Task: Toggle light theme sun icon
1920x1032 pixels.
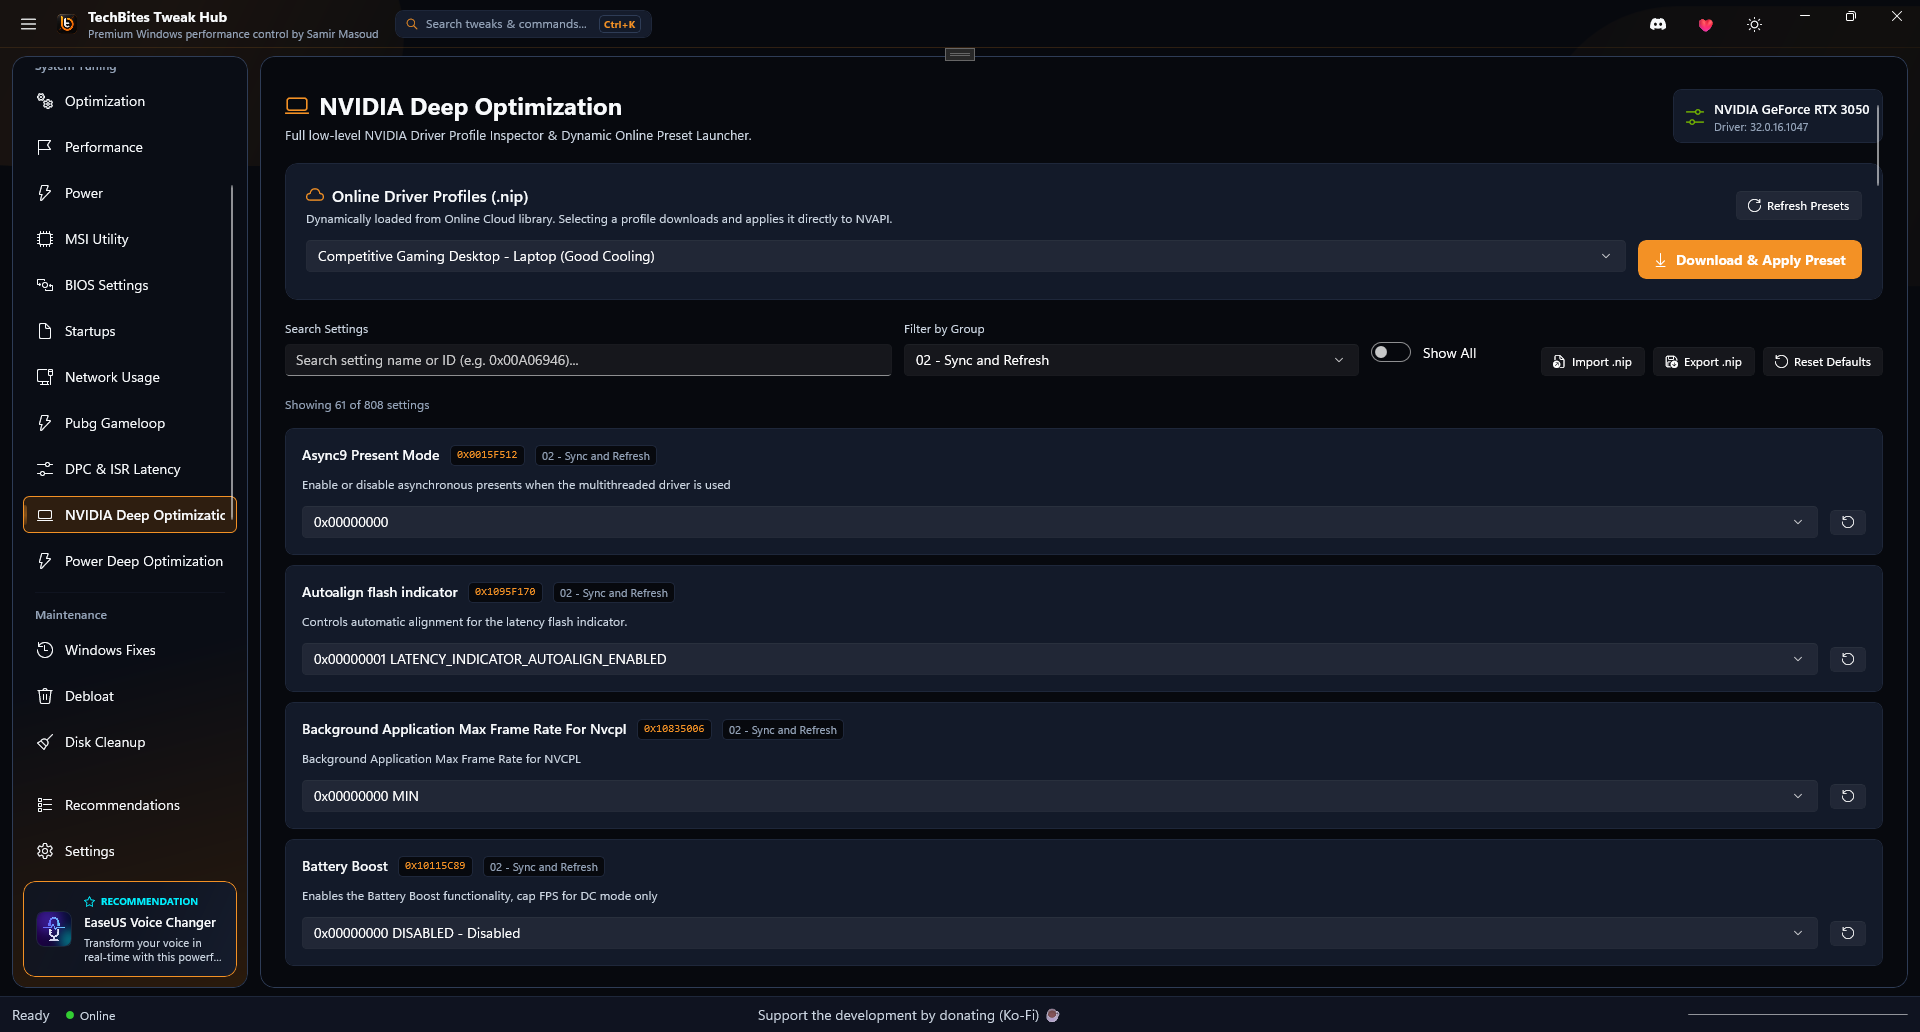Action: [x=1754, y=24]
